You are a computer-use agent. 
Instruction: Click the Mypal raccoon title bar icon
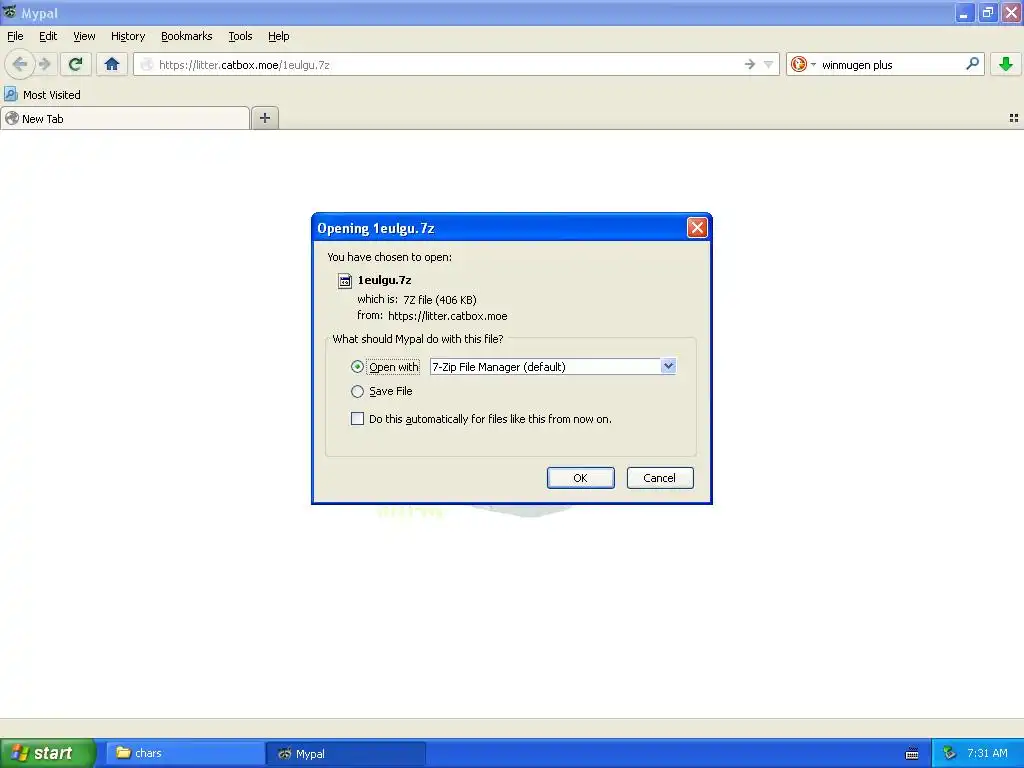click(10, 12)
